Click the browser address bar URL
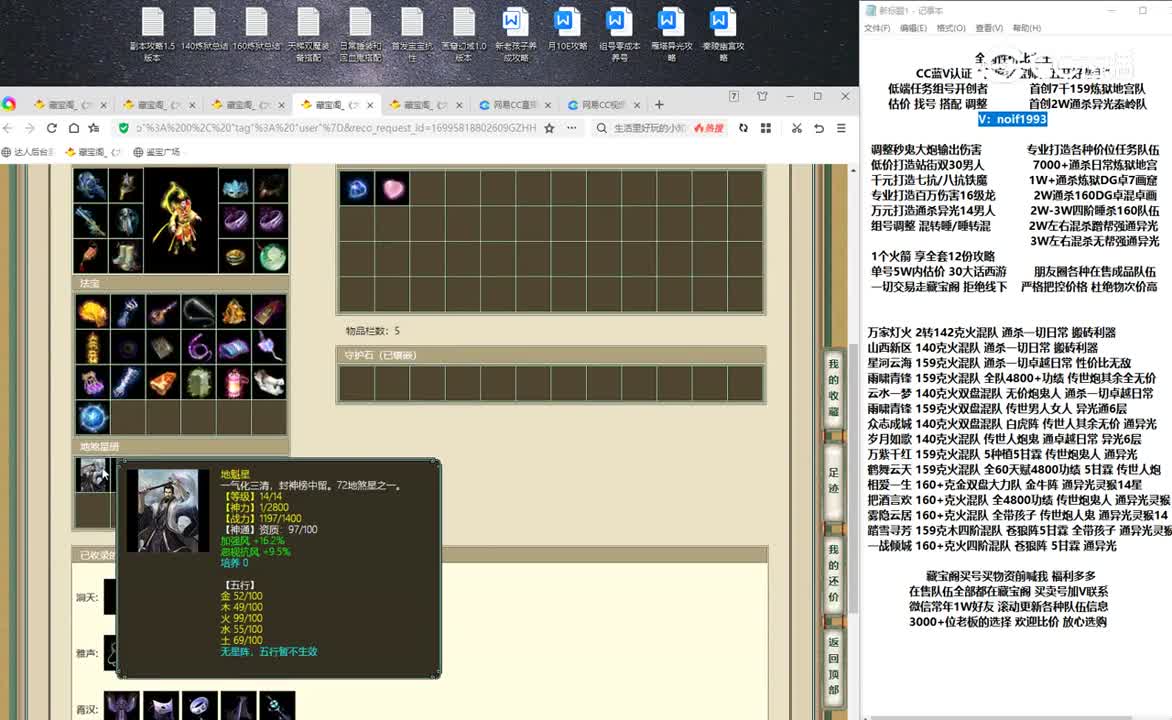This screenshot has height=720, width=1172. [336, 129]
